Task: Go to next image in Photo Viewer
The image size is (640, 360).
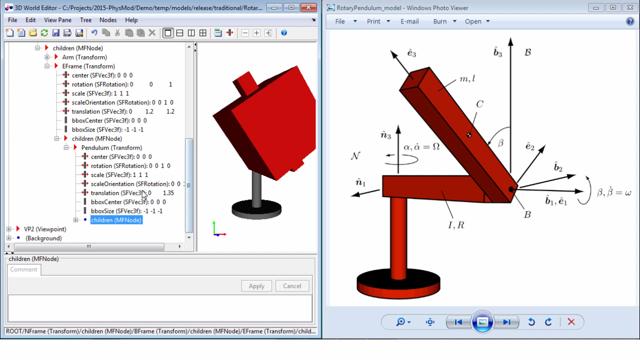Action: 507,322
